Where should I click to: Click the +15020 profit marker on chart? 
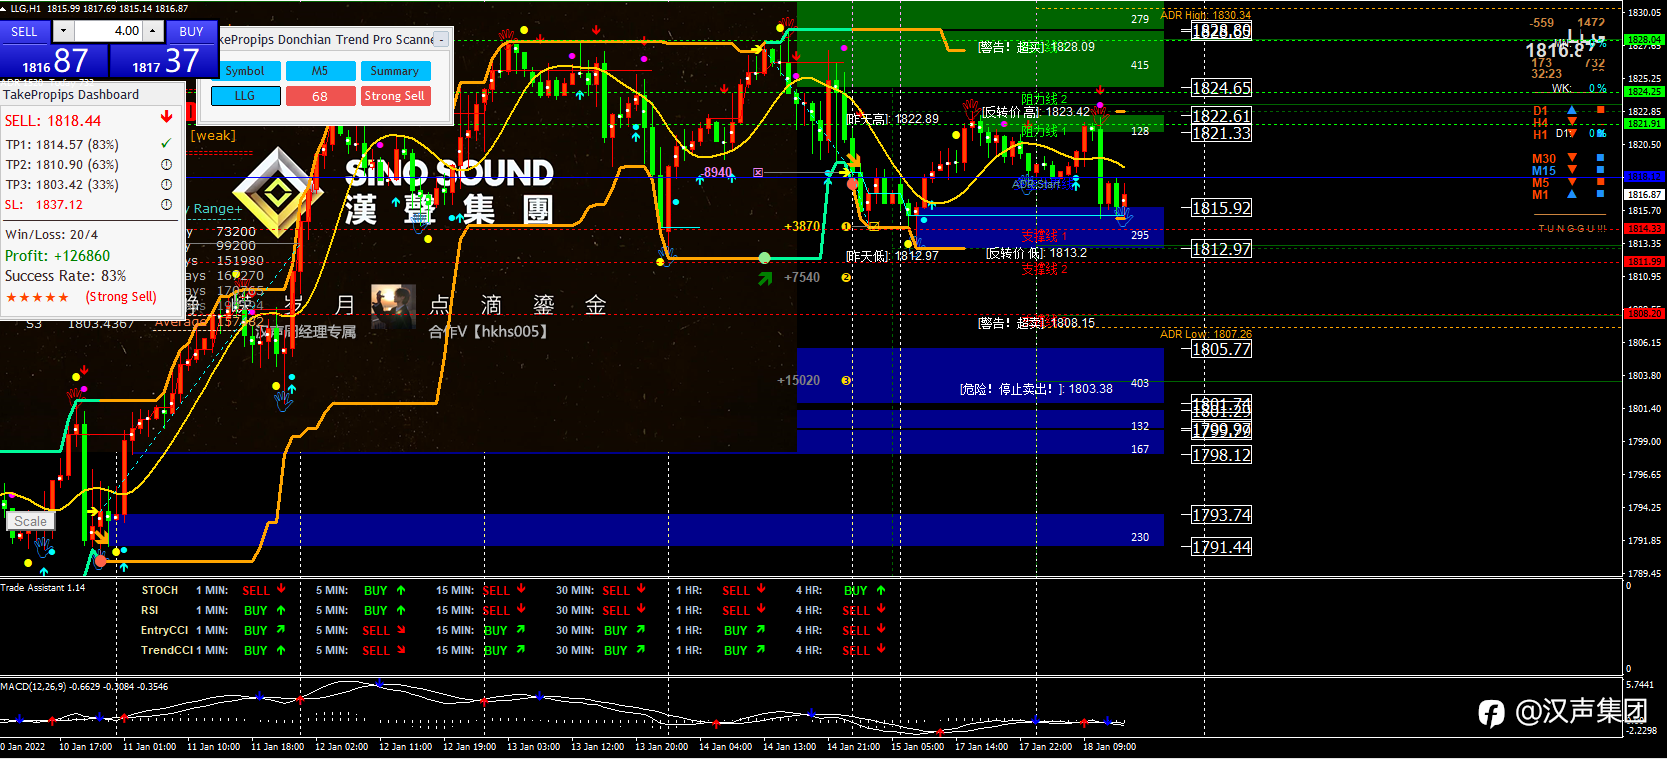(x=798, y=381)
